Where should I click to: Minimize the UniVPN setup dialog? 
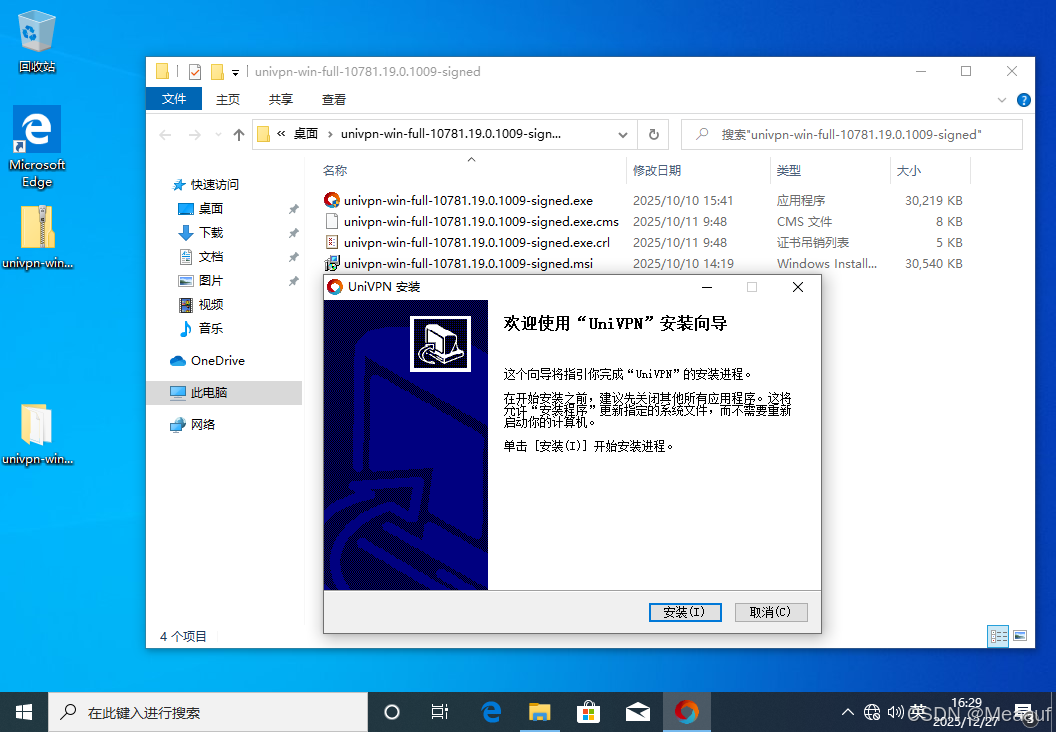pos(706,287)
